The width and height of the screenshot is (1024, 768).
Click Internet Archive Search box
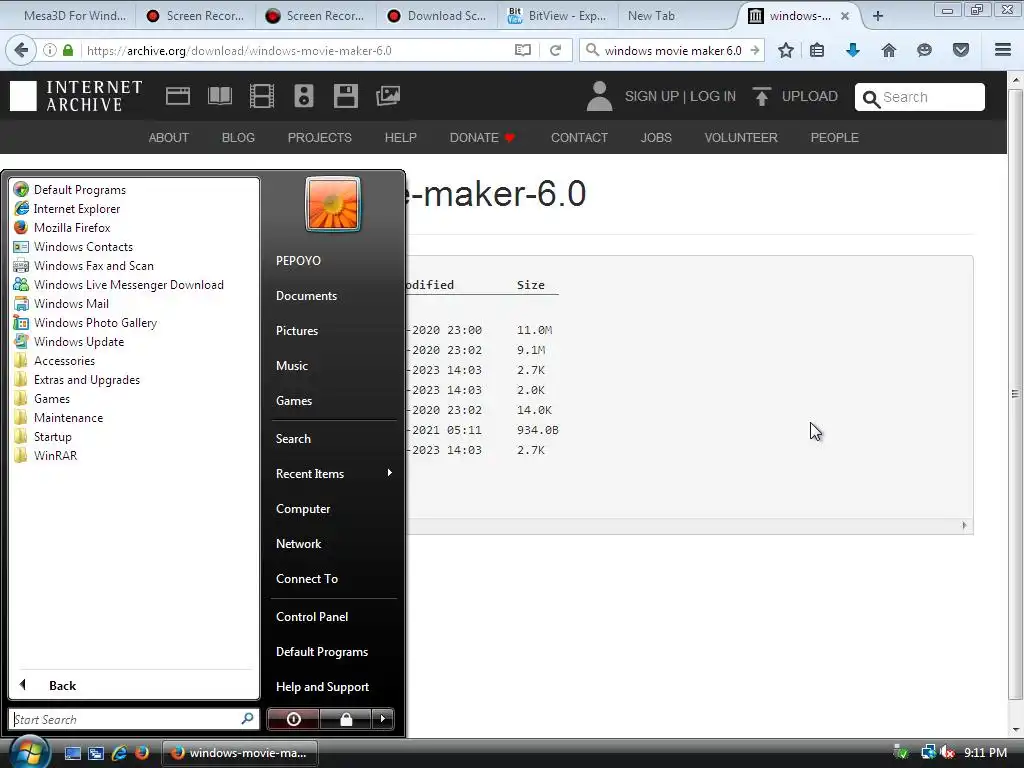click(920, 97)
